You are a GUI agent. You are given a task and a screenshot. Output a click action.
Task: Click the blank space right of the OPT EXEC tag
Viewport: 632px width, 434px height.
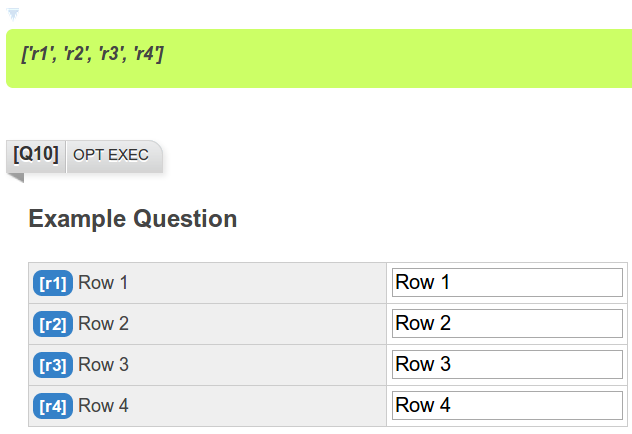pyautogui.click(x=395, y=157)
